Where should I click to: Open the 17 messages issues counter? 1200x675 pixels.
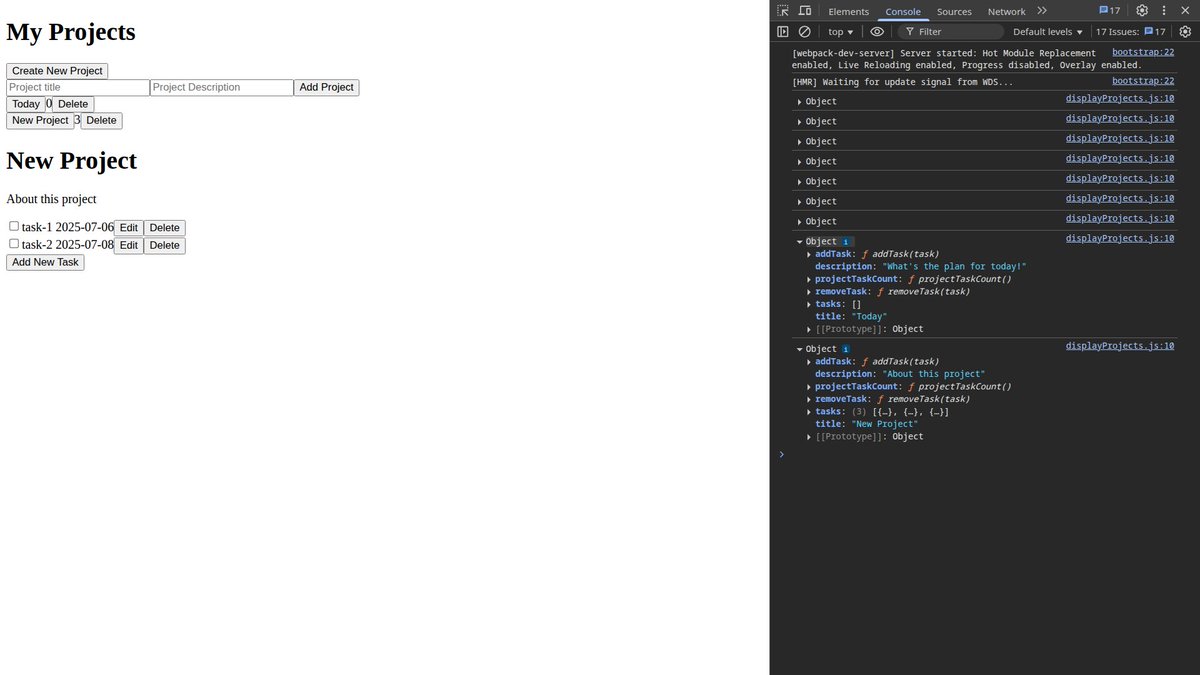pyautogui.click(x=1109, y=11)
